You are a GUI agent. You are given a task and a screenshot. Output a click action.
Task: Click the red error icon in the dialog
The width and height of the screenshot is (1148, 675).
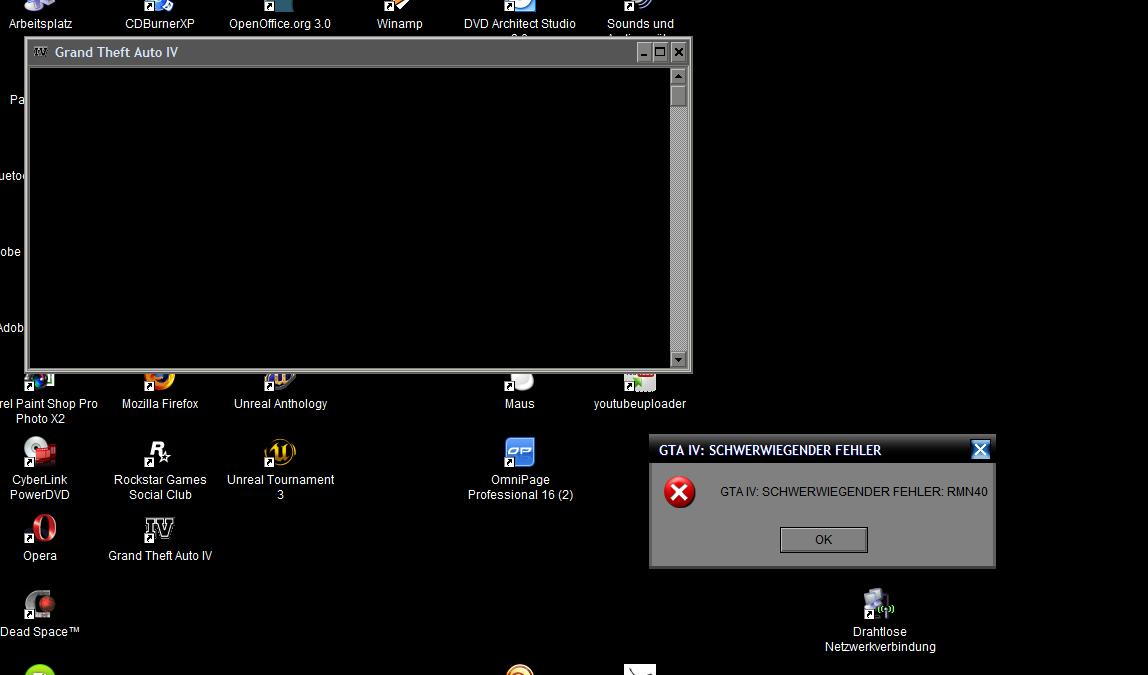coord(679,491)
